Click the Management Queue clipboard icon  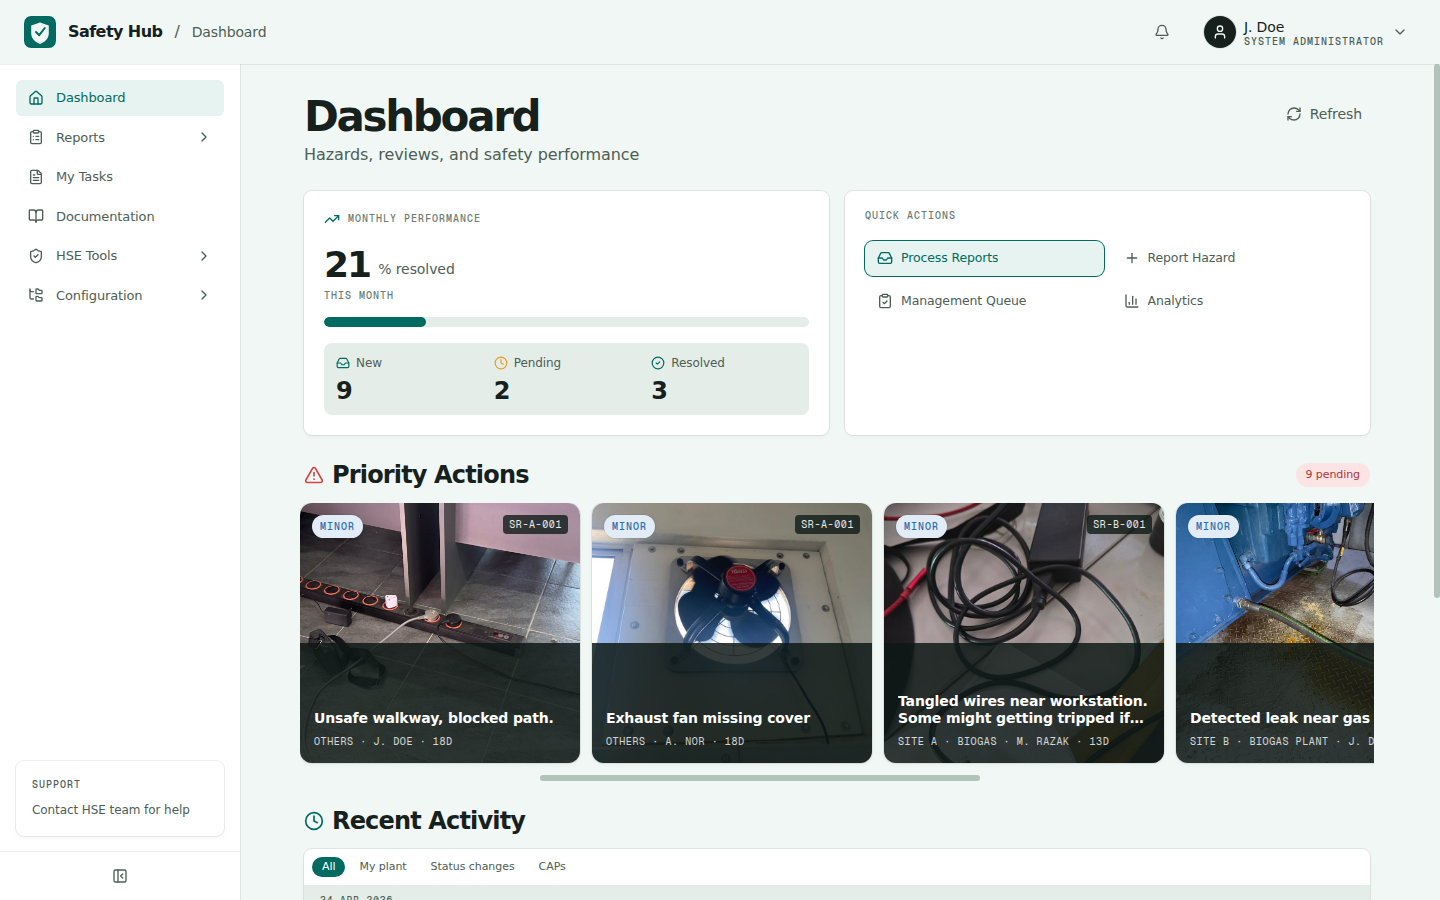[884, 301]
